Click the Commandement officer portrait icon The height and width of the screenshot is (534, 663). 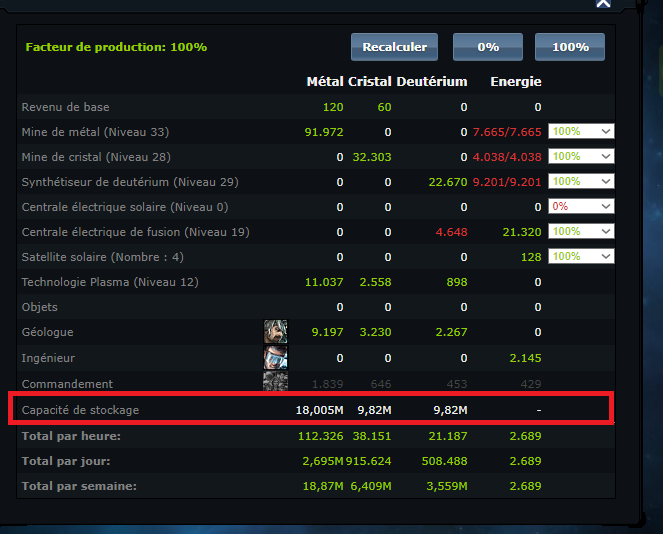point(275,381)
